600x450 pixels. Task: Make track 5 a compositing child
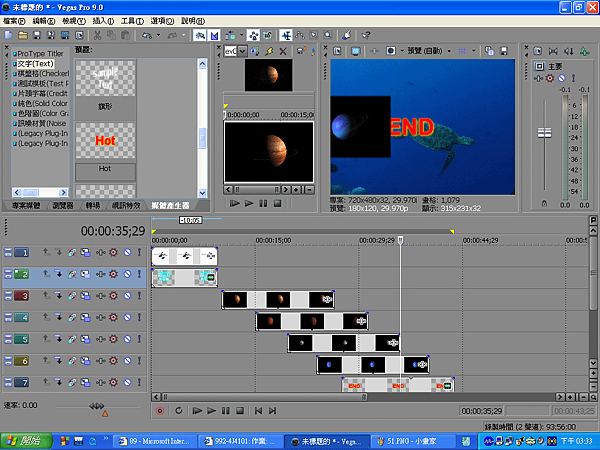tap(58, 339)
